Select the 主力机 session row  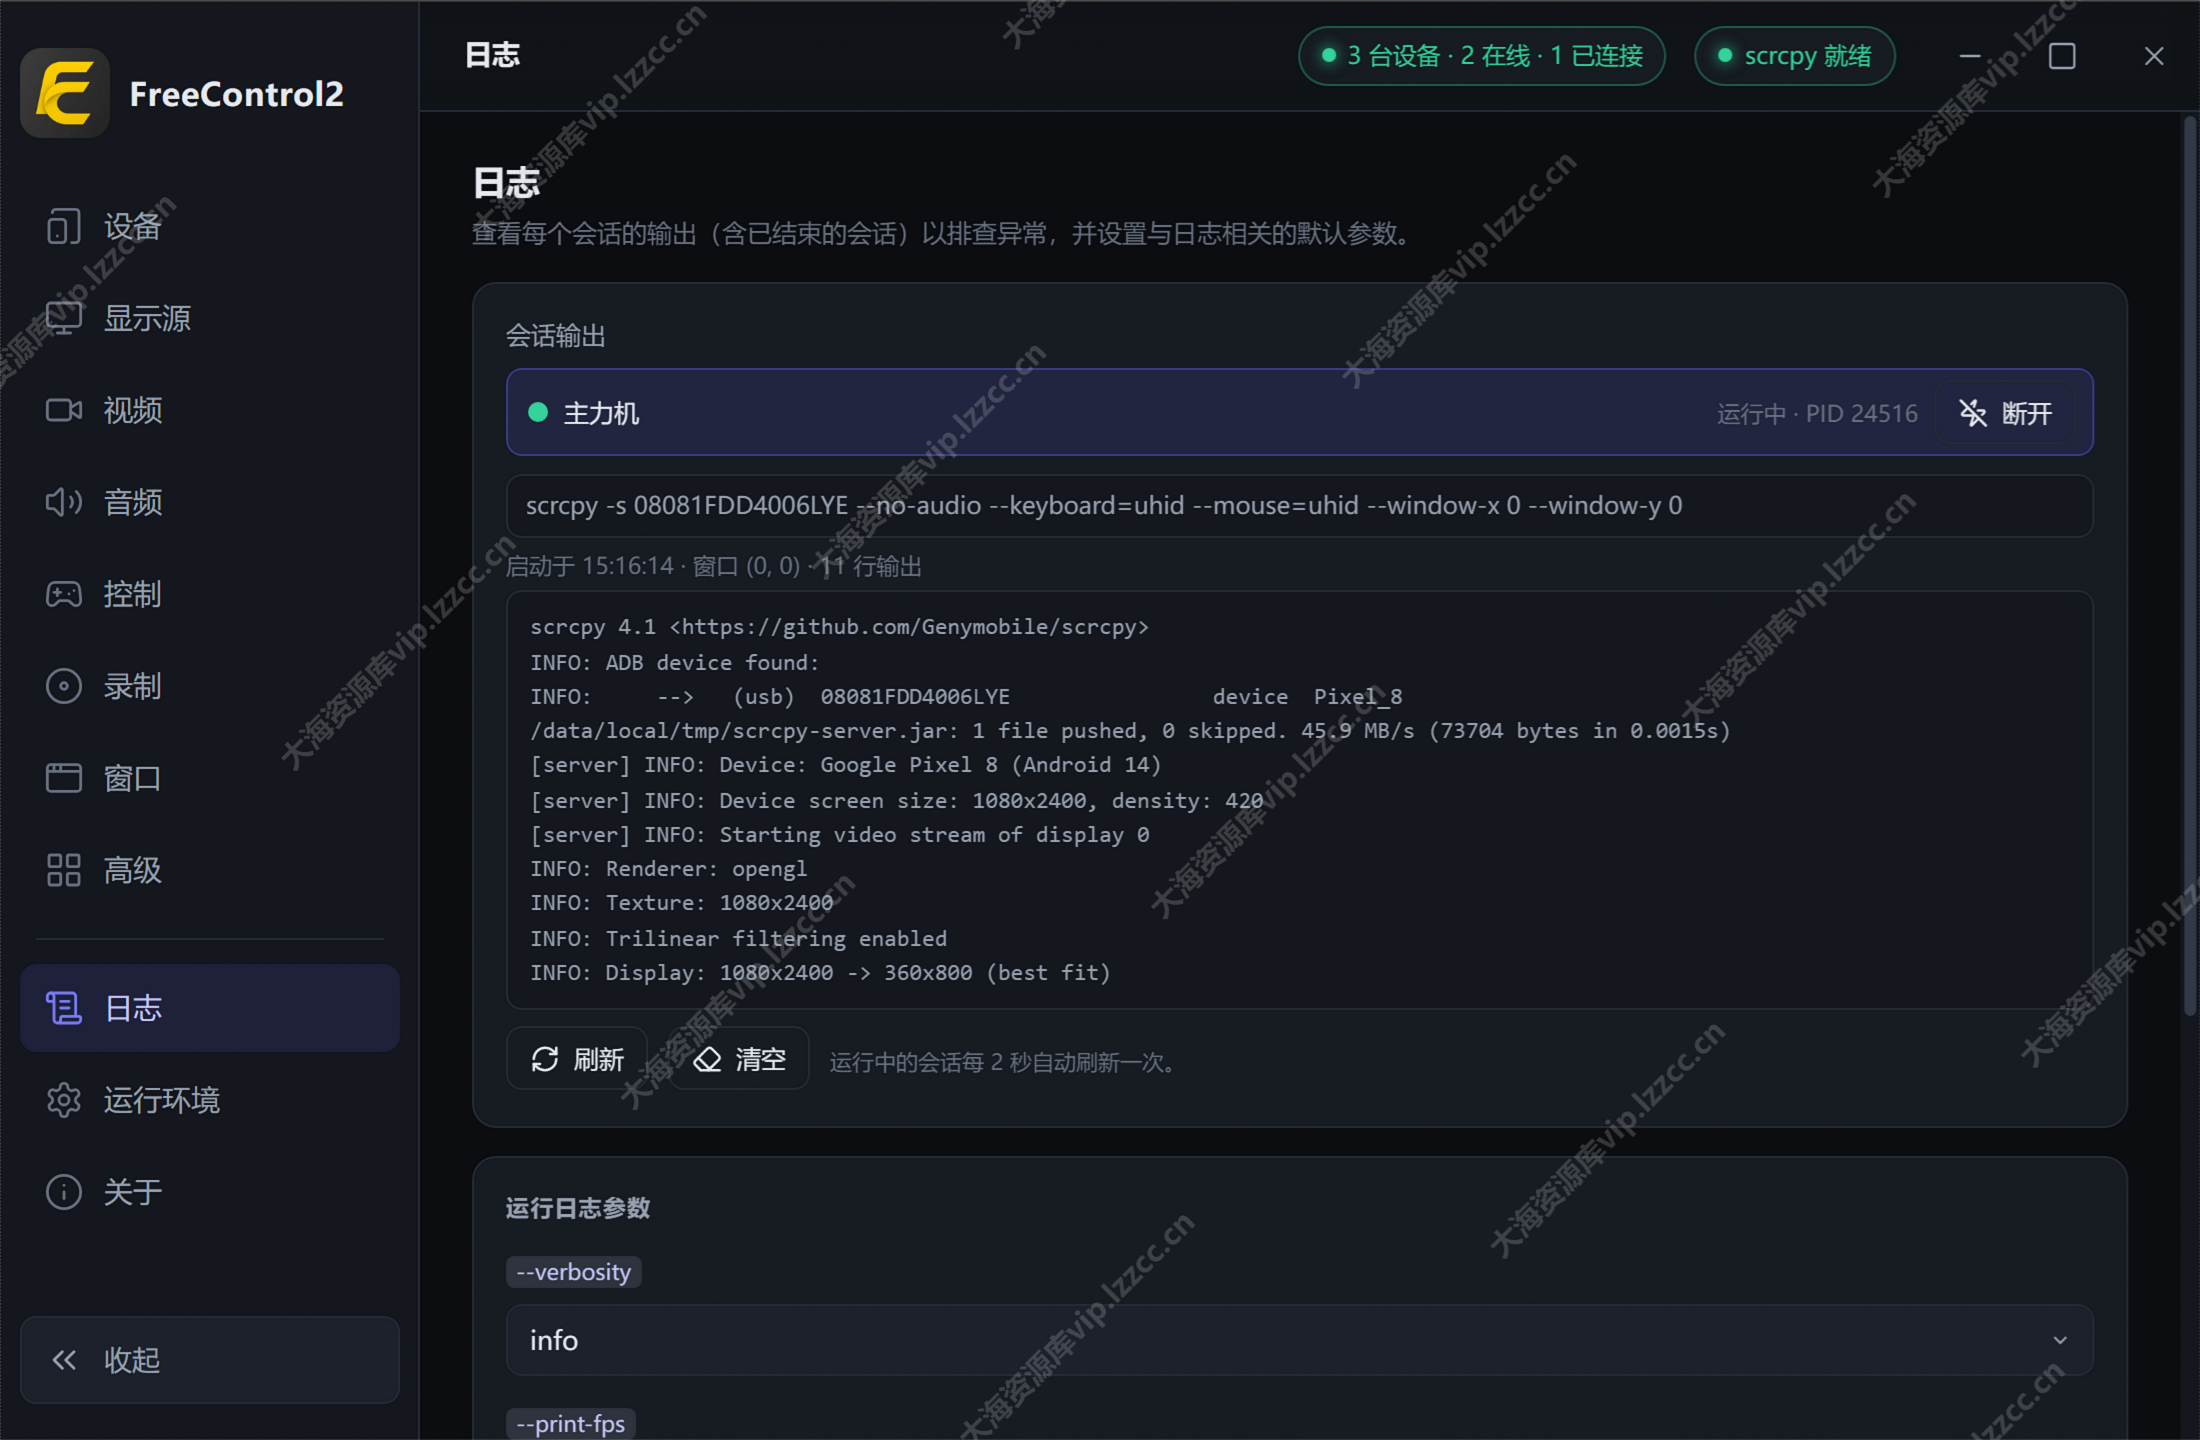1300,413
